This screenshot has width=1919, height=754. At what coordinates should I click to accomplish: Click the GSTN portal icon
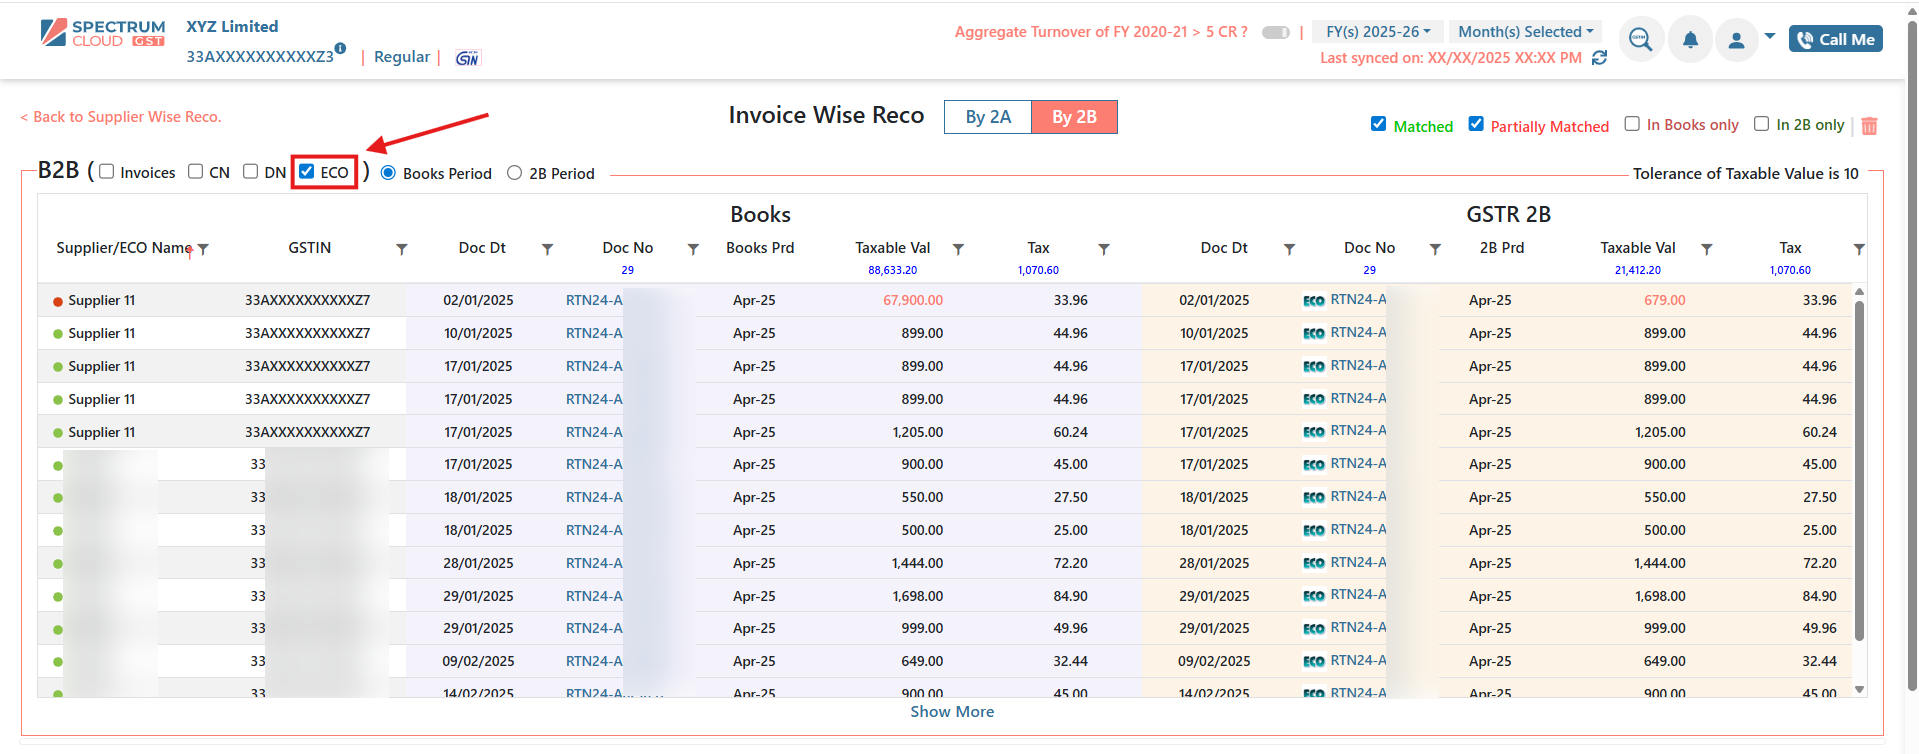tap(467, 58)
